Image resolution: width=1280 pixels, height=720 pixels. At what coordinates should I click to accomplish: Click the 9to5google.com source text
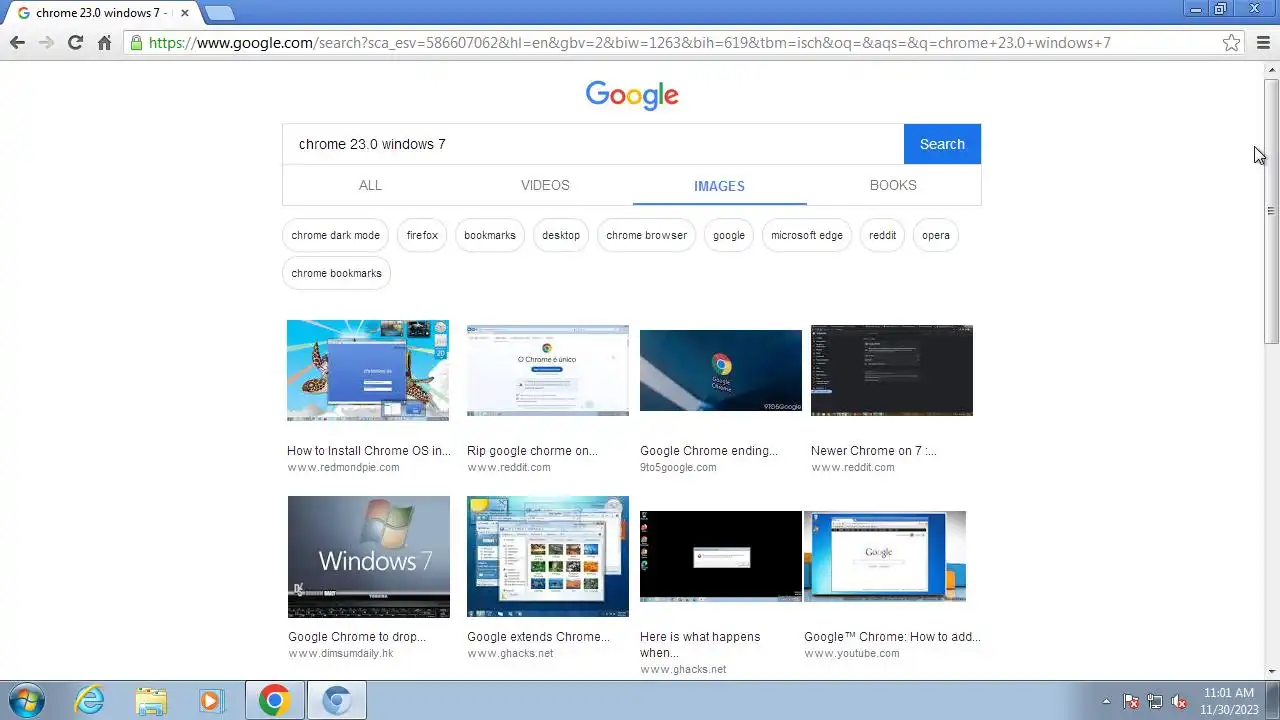678,467
